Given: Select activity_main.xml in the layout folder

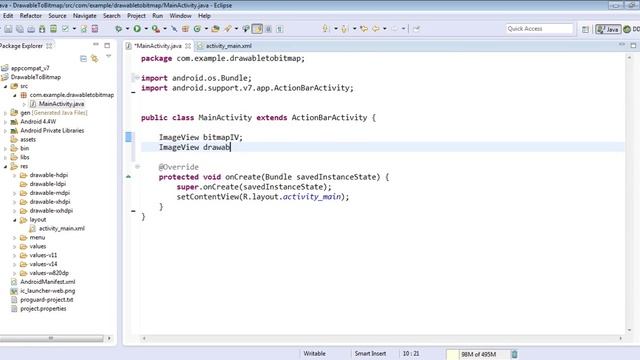Looking at the screenshot, I should [x=62, y=229].
